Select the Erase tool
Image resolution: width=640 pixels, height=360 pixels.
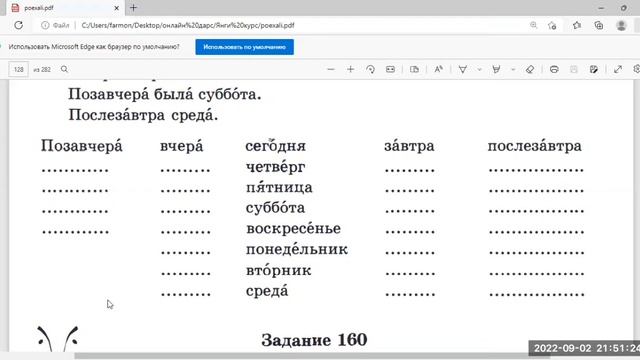click(530, 69)
